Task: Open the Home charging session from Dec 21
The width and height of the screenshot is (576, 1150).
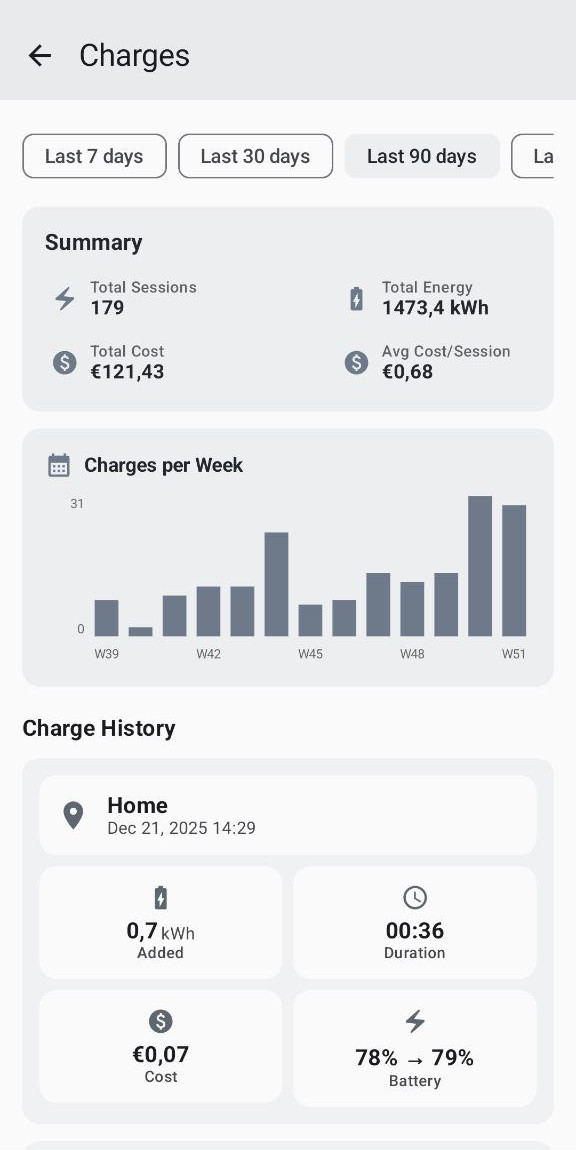Action: coord(287,815)
